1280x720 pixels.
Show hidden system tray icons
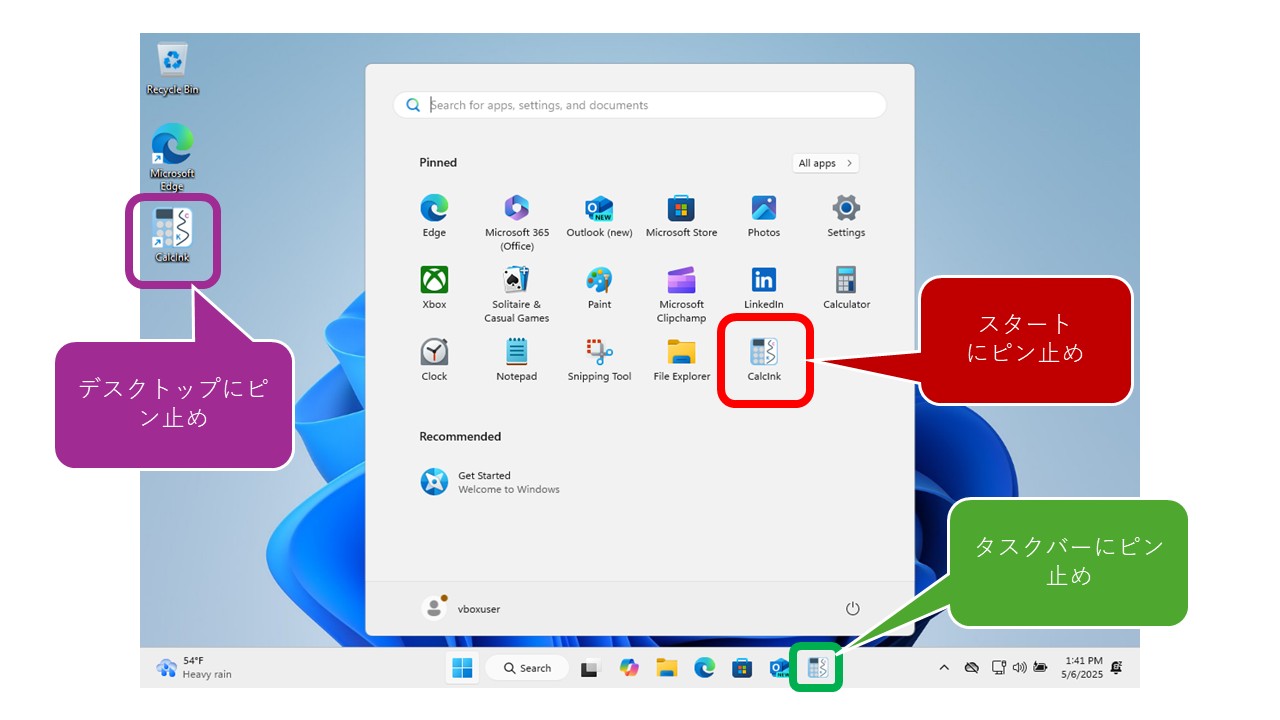tap(944, 668)
